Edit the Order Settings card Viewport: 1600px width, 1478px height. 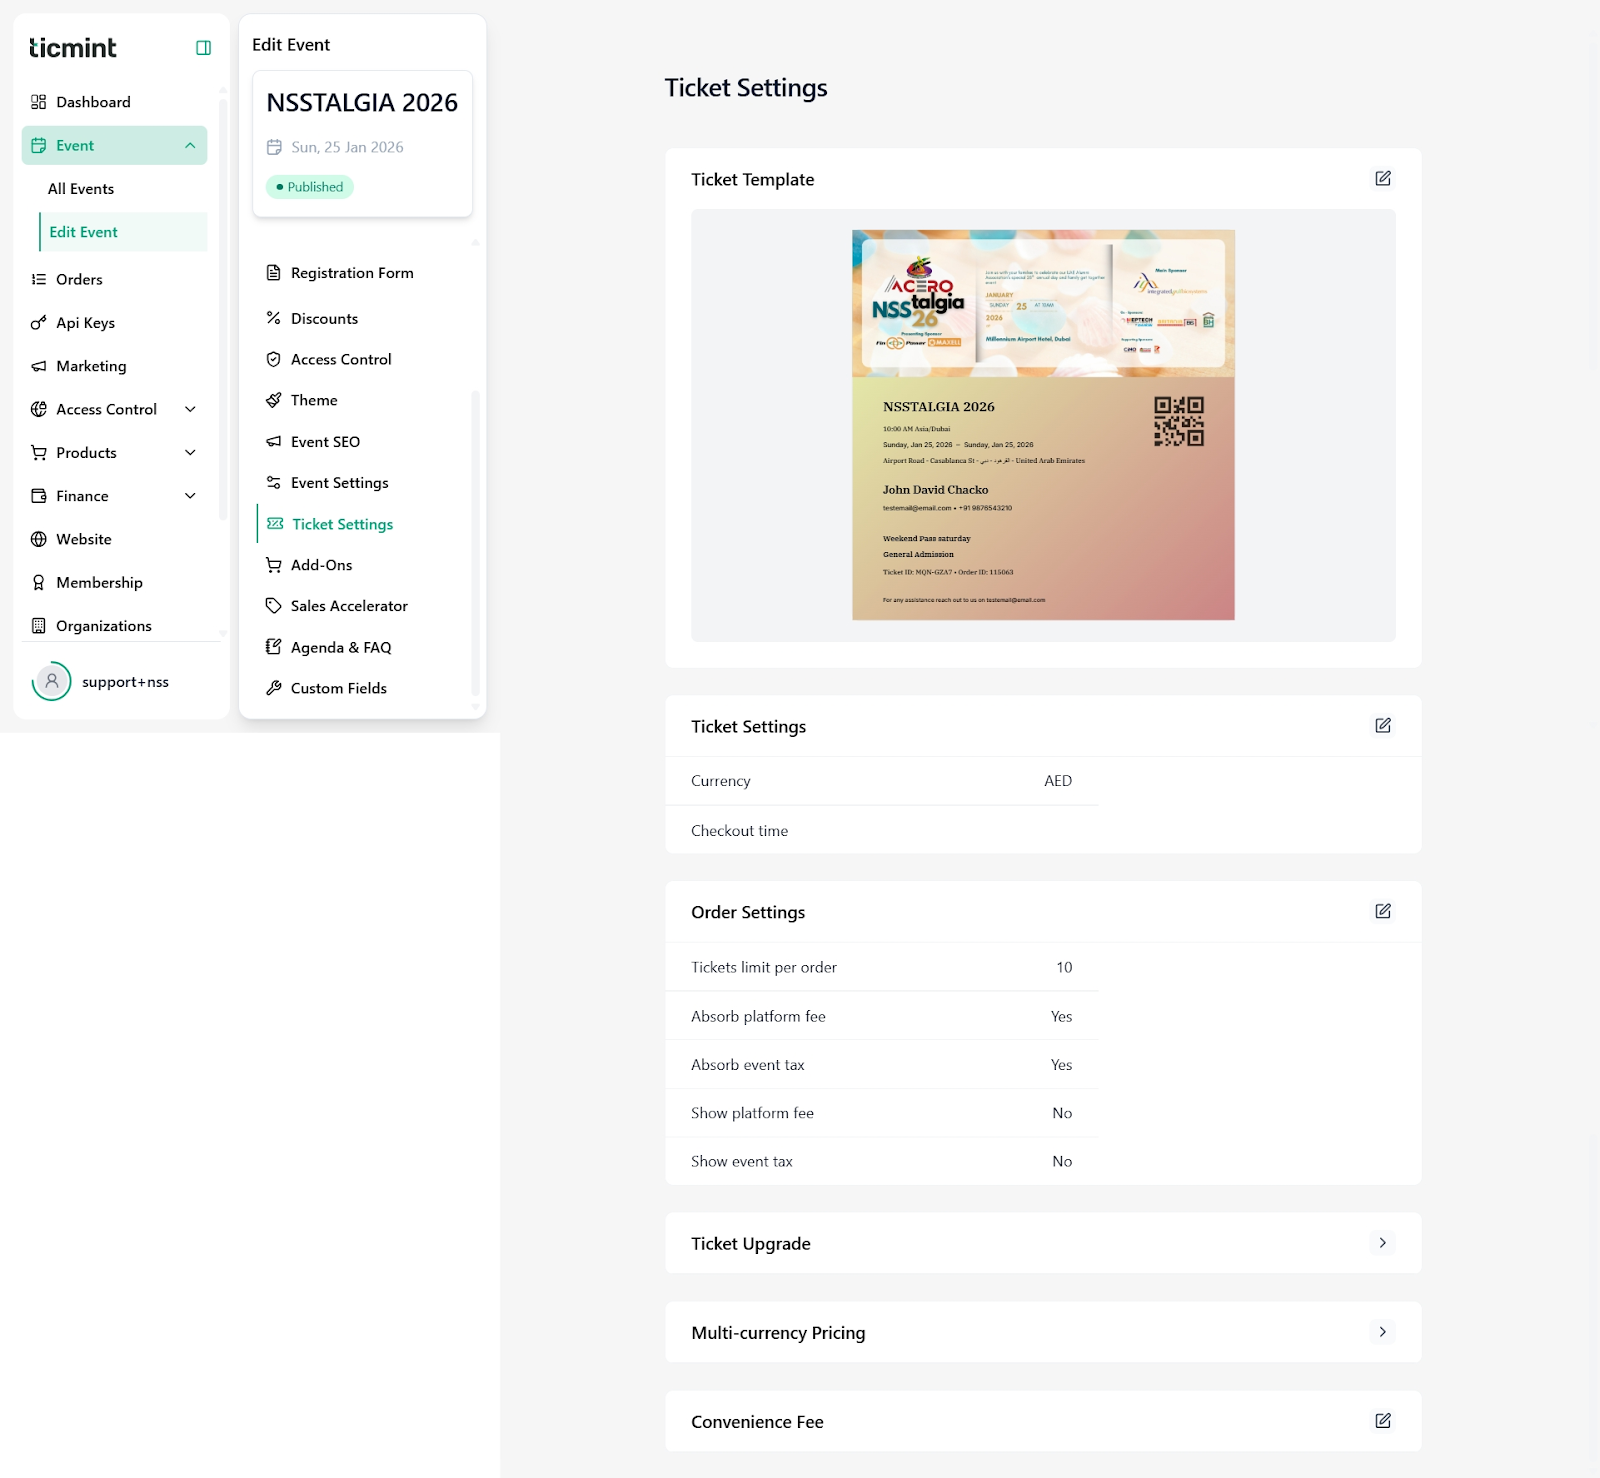[1383, 911]
